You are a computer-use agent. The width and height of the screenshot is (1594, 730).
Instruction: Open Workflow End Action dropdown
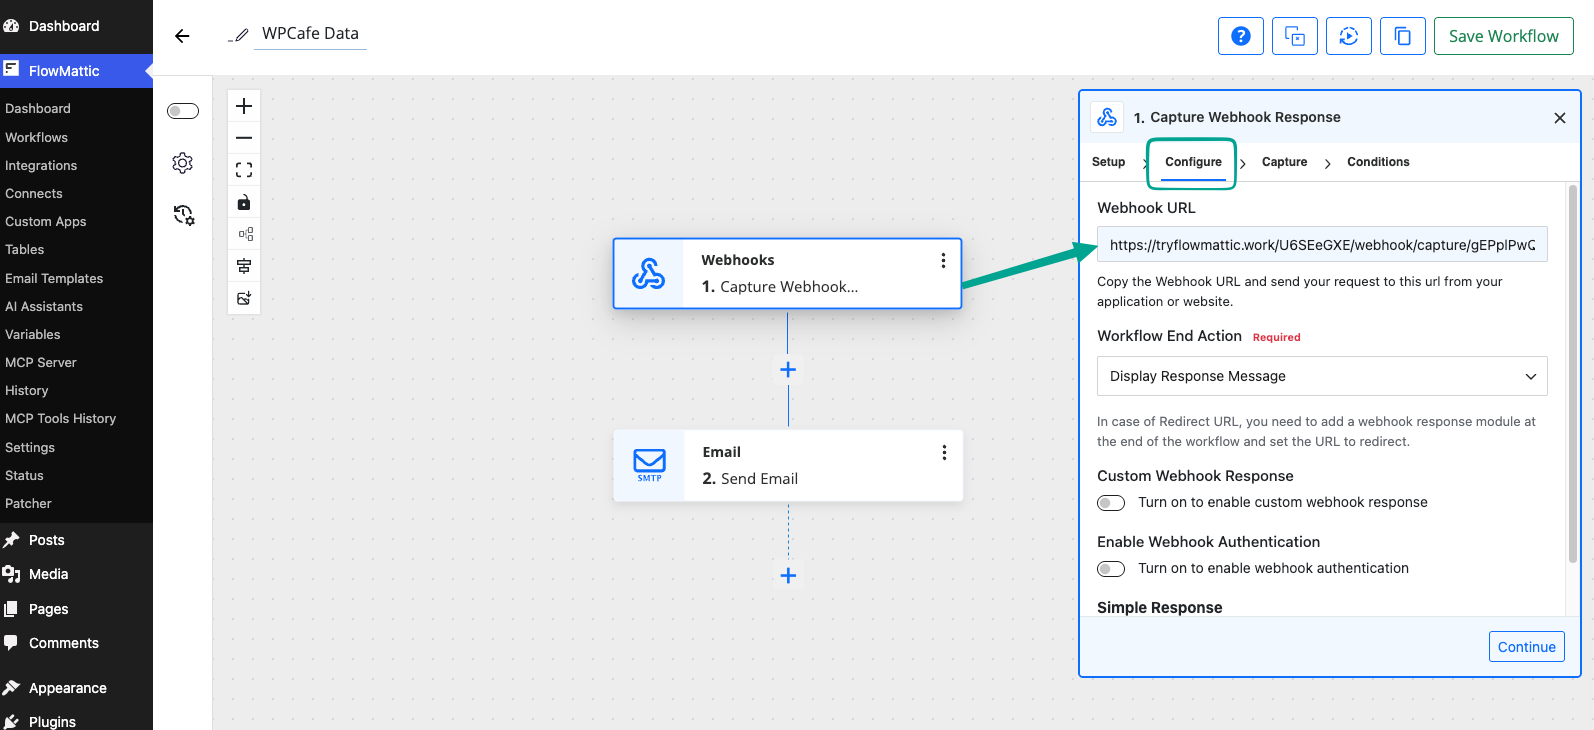(x=1322, y=376)
